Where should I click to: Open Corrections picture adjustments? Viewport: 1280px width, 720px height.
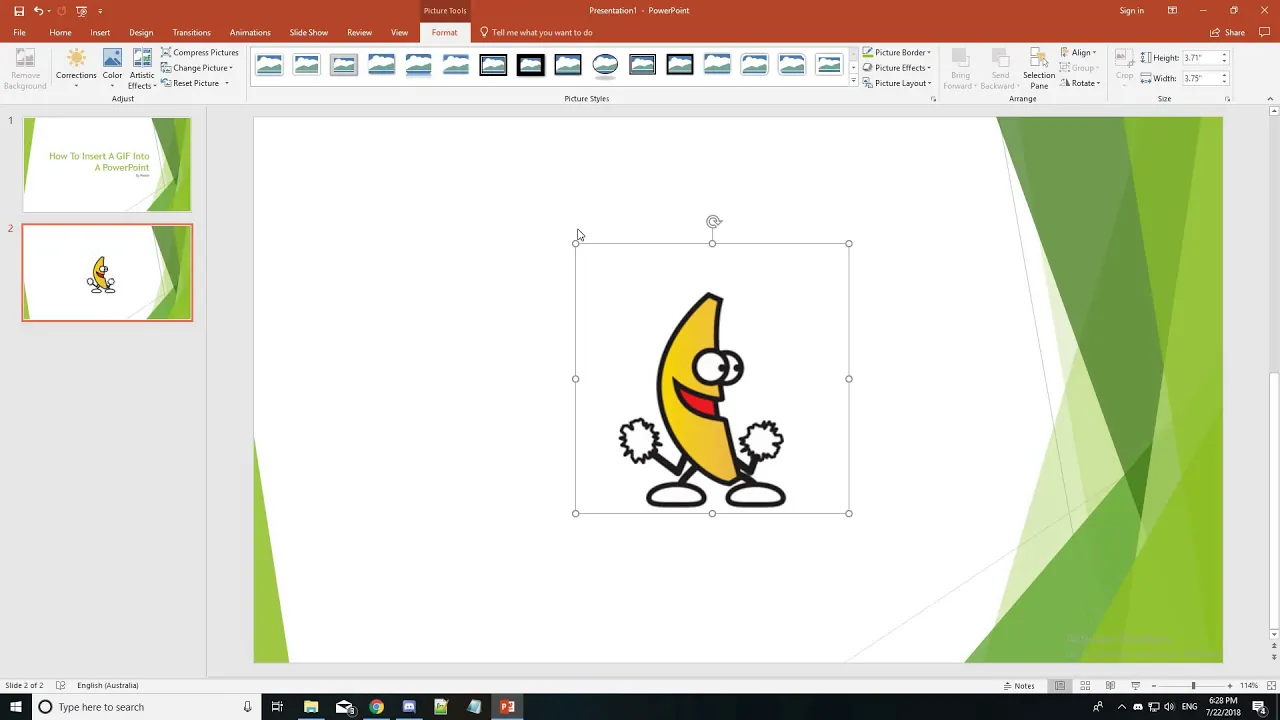click(76, 67)
